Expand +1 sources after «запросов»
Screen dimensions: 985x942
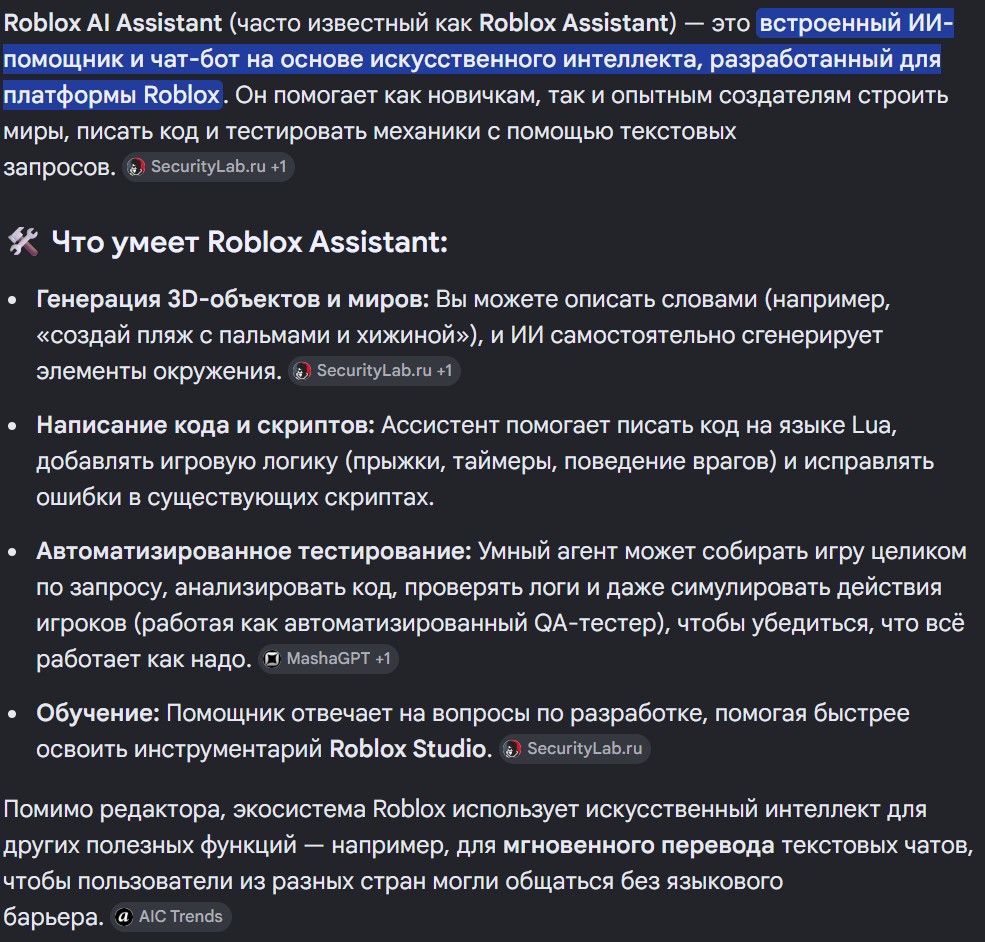(279, 166)
